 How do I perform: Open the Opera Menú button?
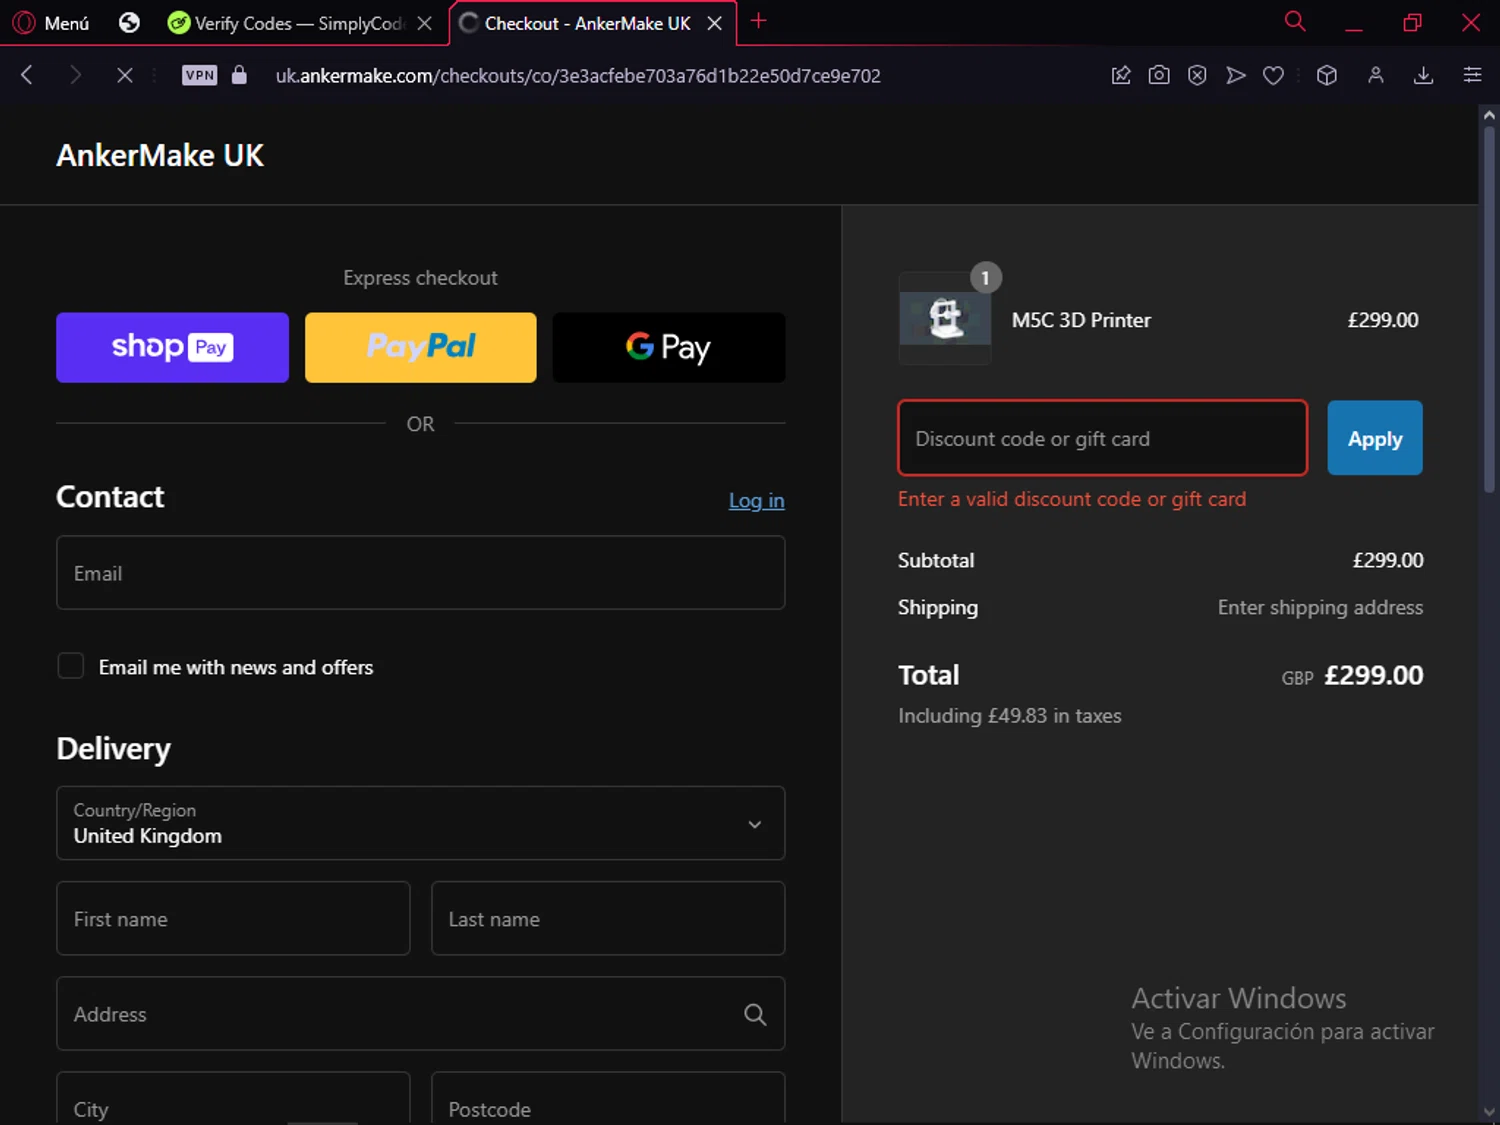pyautogui.click(x=52, y=23)
